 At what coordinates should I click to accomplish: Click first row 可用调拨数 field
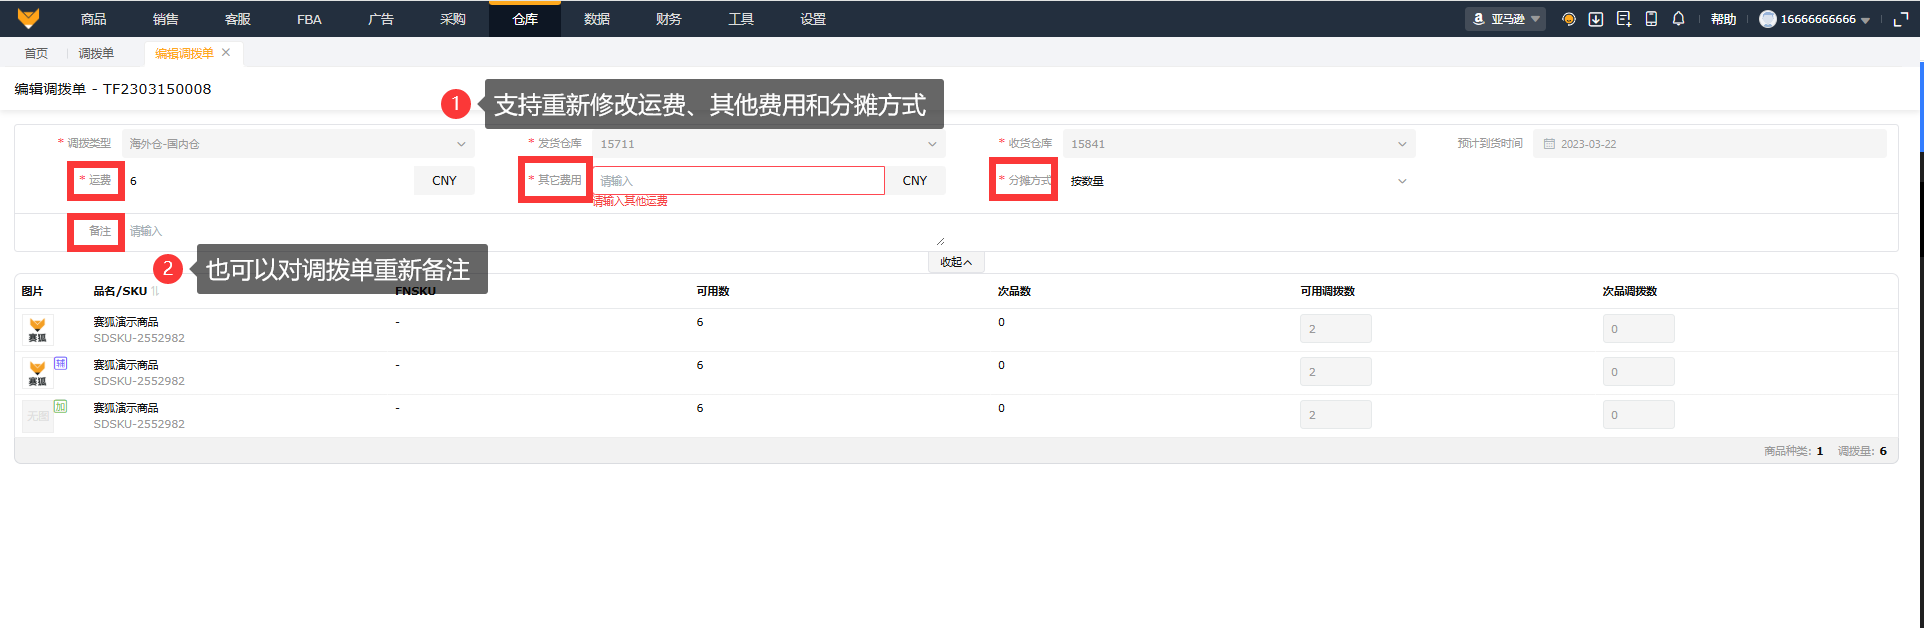click(x=1335, y=329)
